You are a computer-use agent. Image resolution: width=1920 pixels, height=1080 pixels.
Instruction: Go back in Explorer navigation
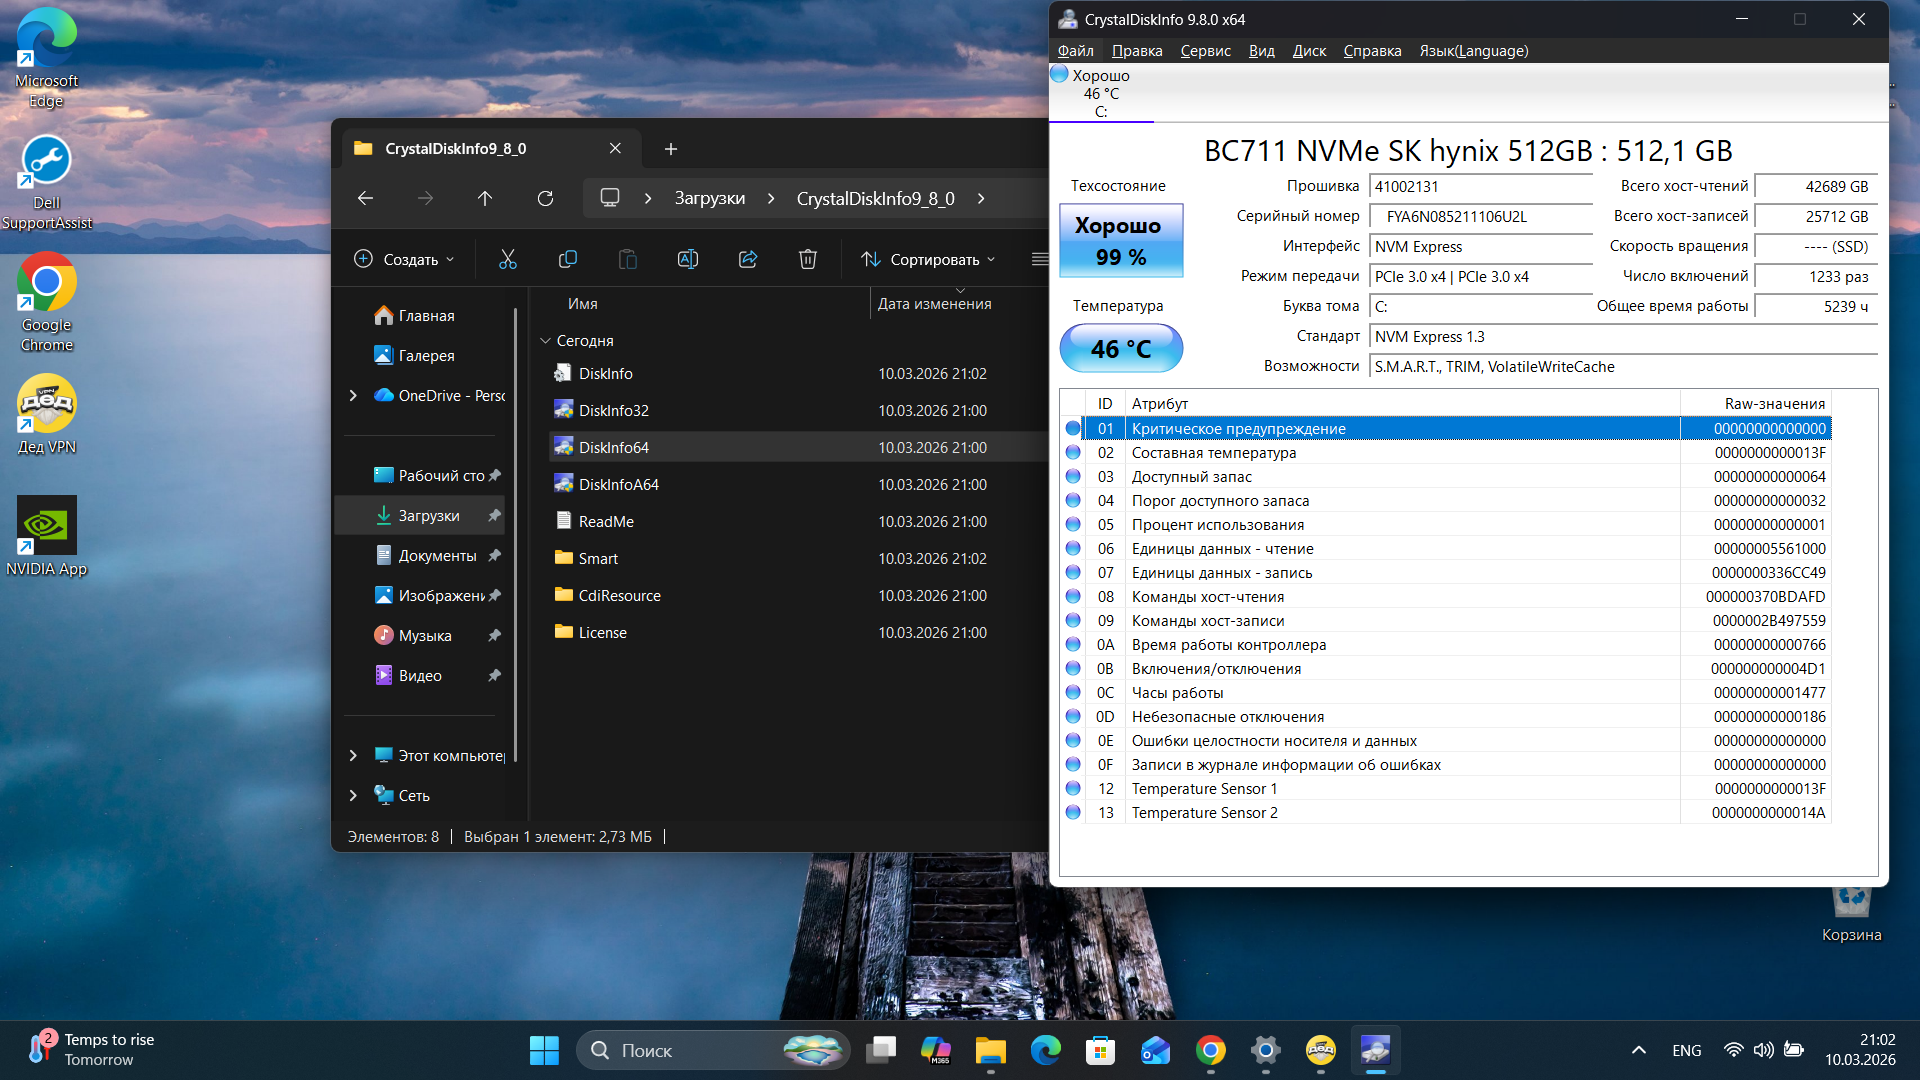(365, 198)
